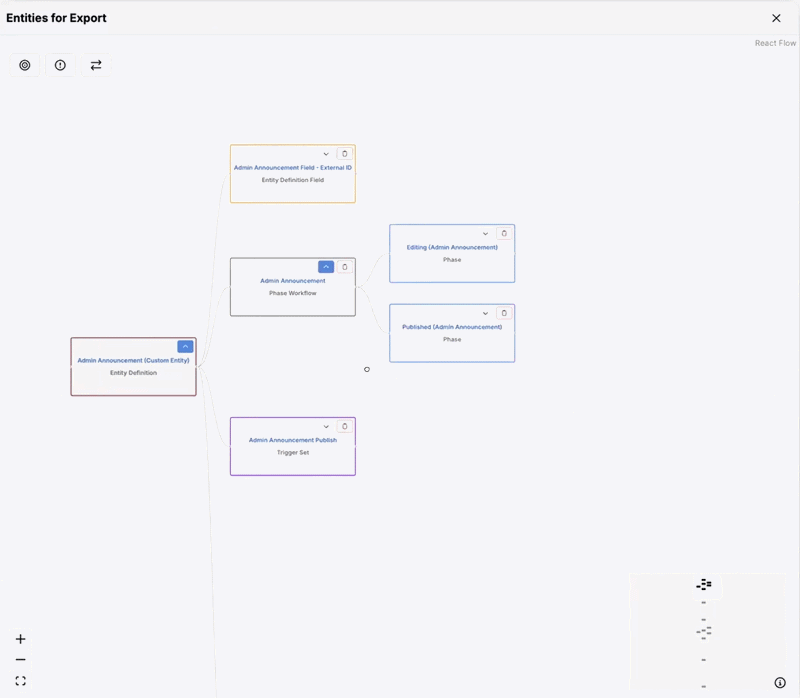Zoom in on the flow canvas

click(20, 639)
